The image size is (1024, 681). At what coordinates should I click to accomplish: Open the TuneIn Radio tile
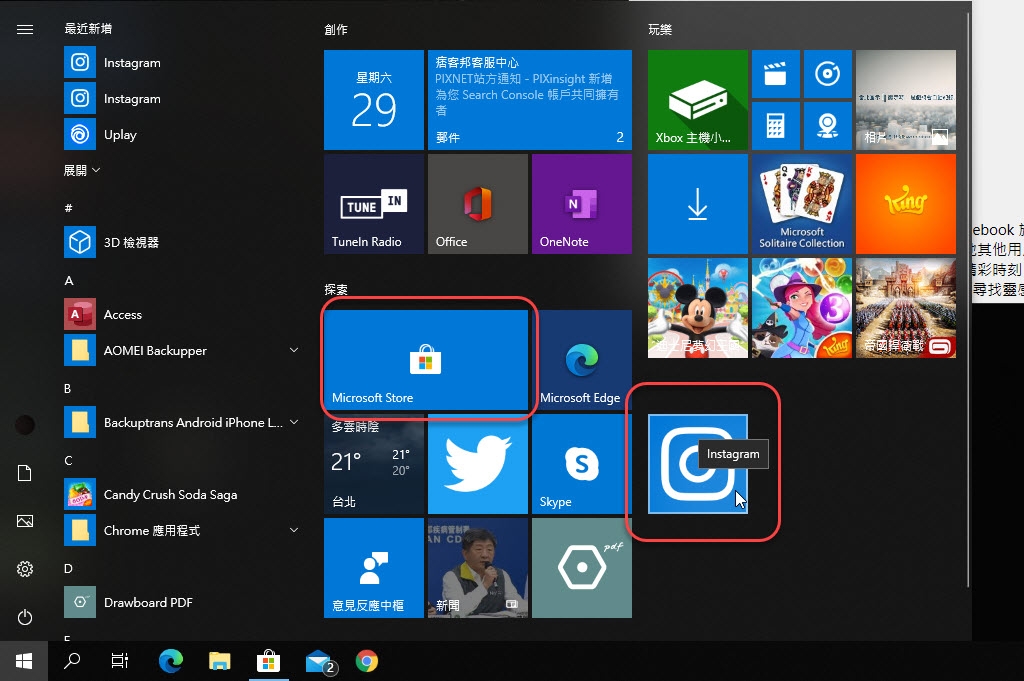pos(373,204)
